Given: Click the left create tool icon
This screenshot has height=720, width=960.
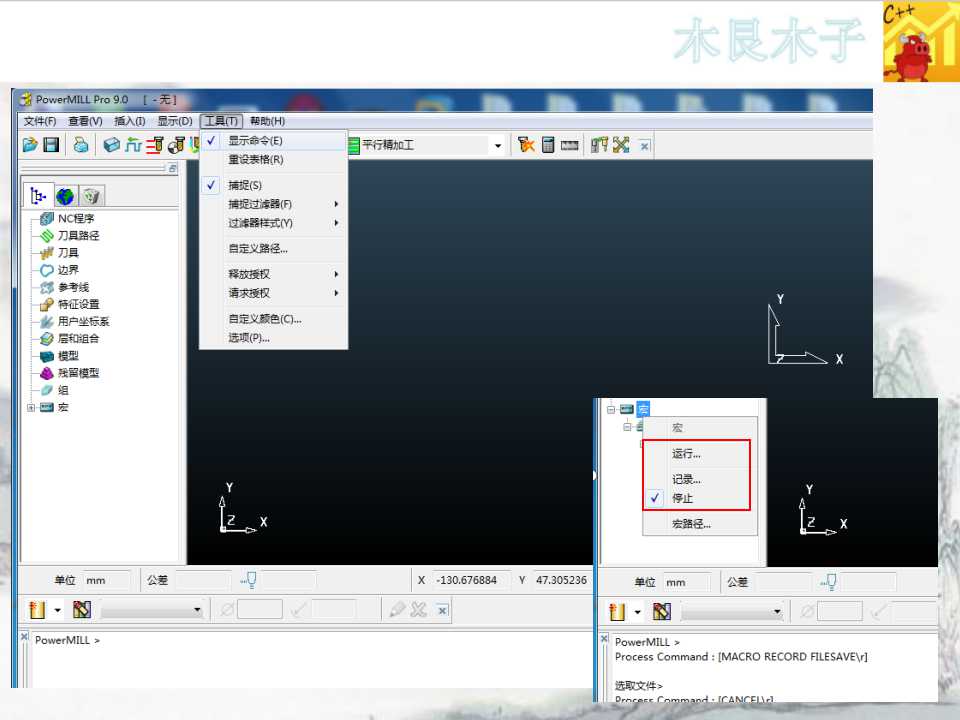Looking at the screenshot, I should coord(38,610).
